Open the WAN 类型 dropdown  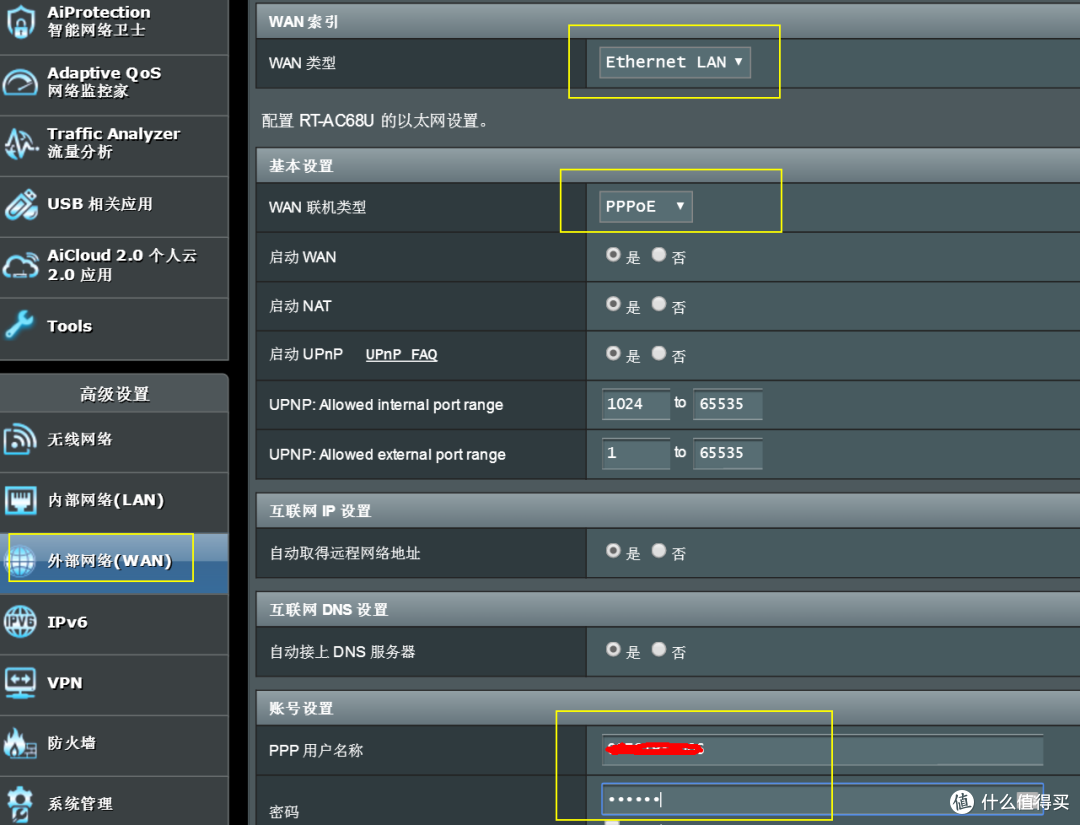click(674, 61)
